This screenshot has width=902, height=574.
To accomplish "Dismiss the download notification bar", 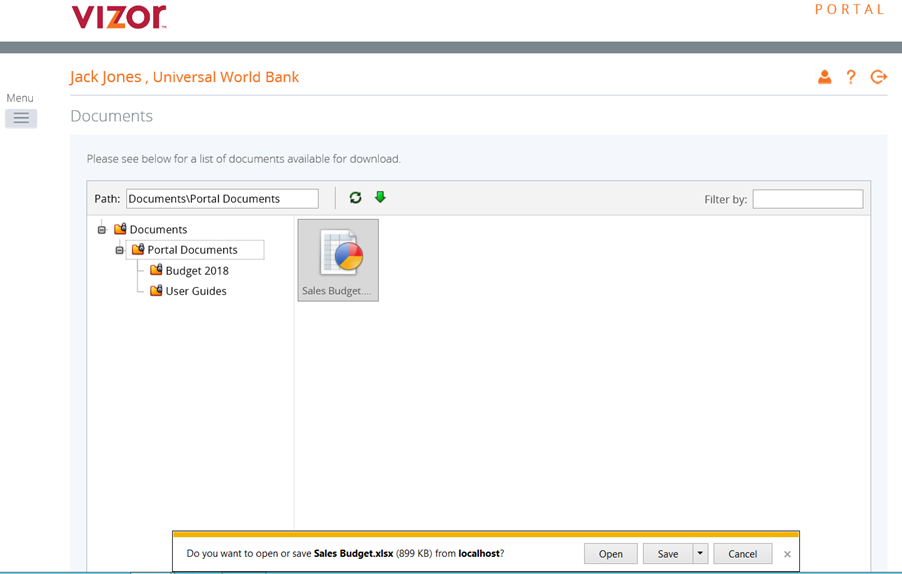I will coord(787,554).
